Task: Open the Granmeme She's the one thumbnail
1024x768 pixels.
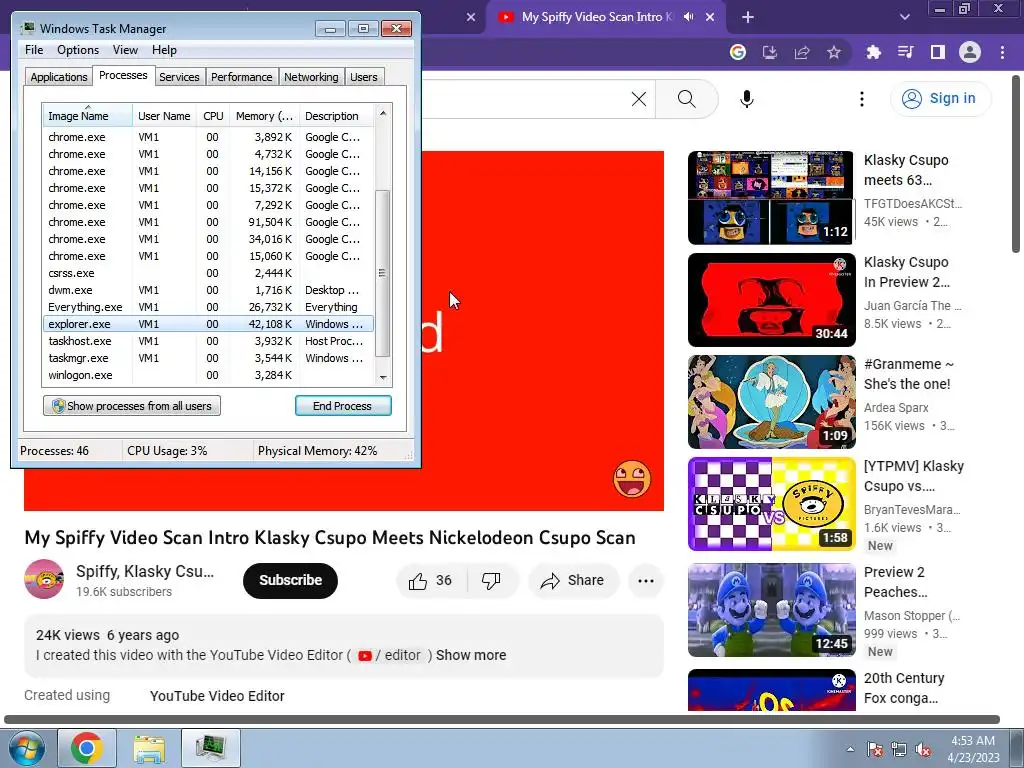Action: coord(771,402)
